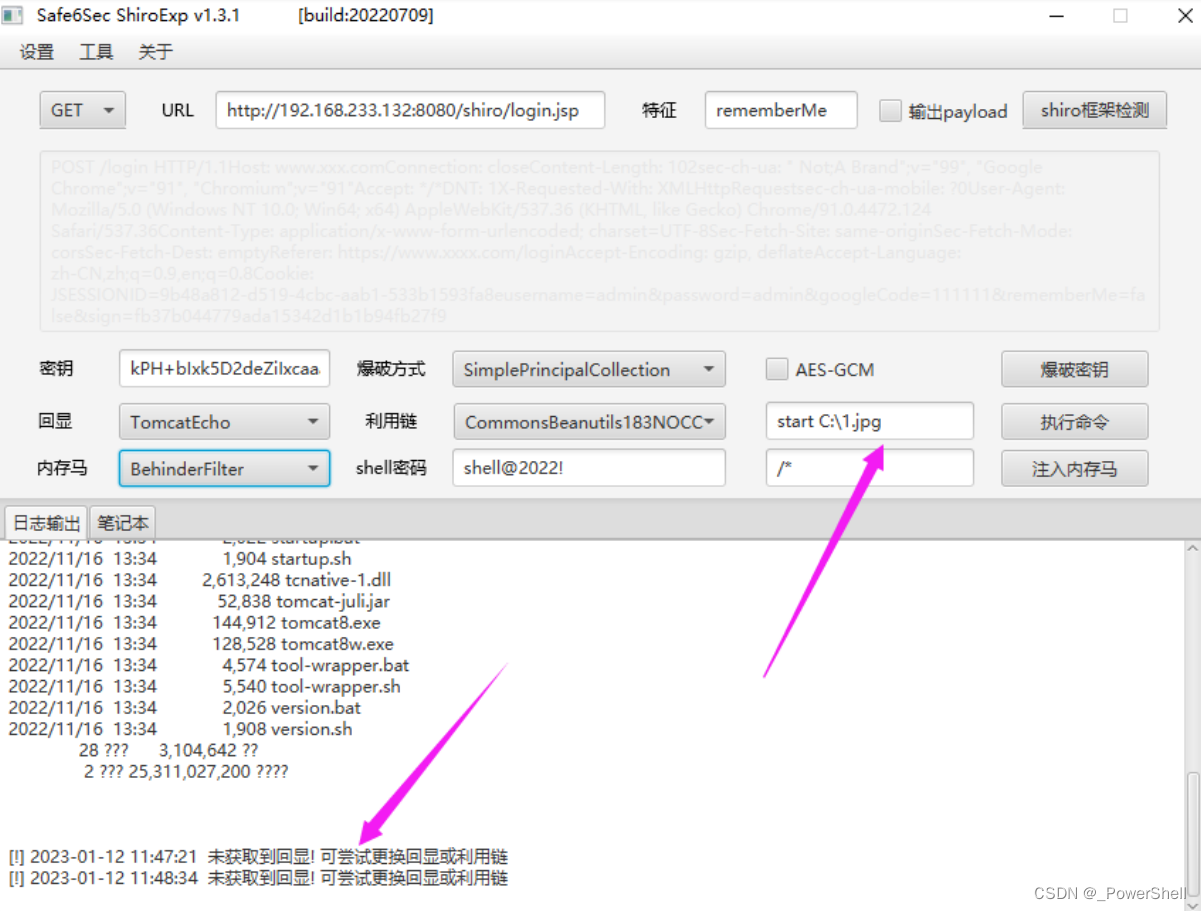Image resolution: width=1201 pixels, height=911 pixels.
Task: Open the TomcatEcho 回显 dropdown
Action: click(224, 421)
